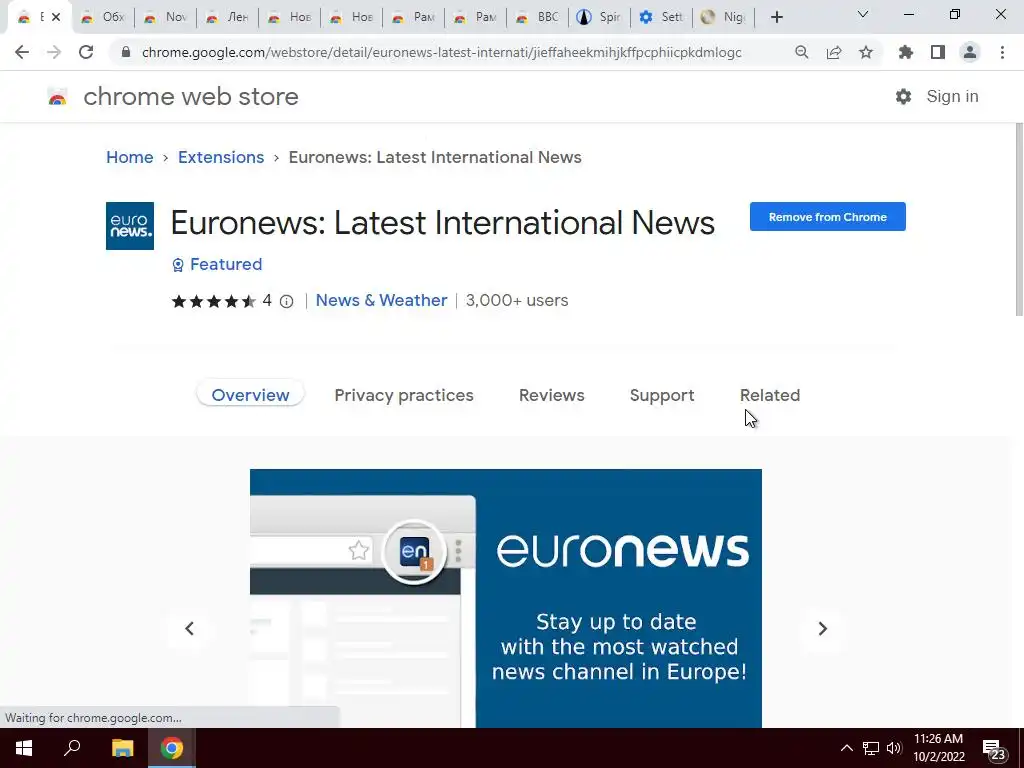Open the zoom magnifier in address bar

801,52
